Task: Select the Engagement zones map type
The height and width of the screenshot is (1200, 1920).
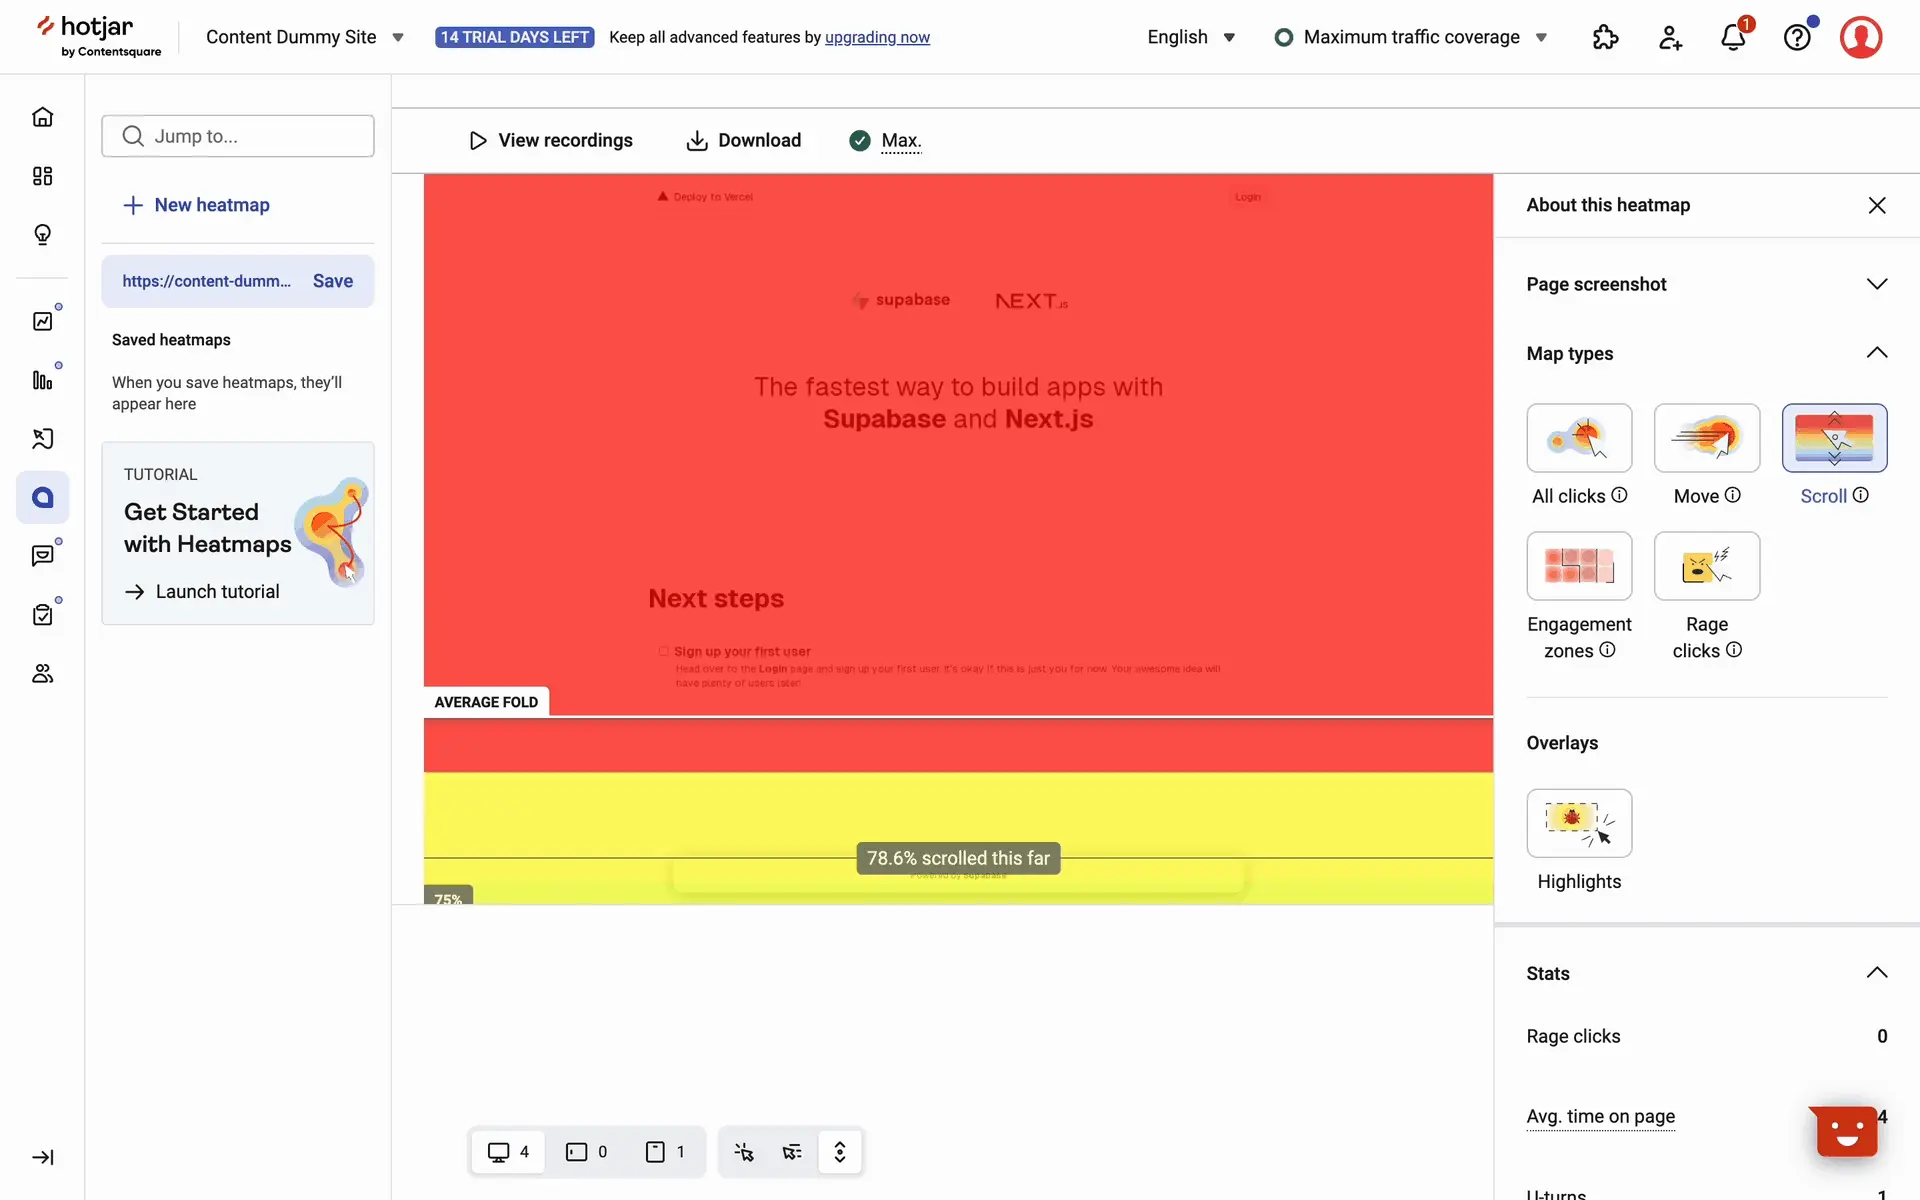Action: tap(1579, 566)
